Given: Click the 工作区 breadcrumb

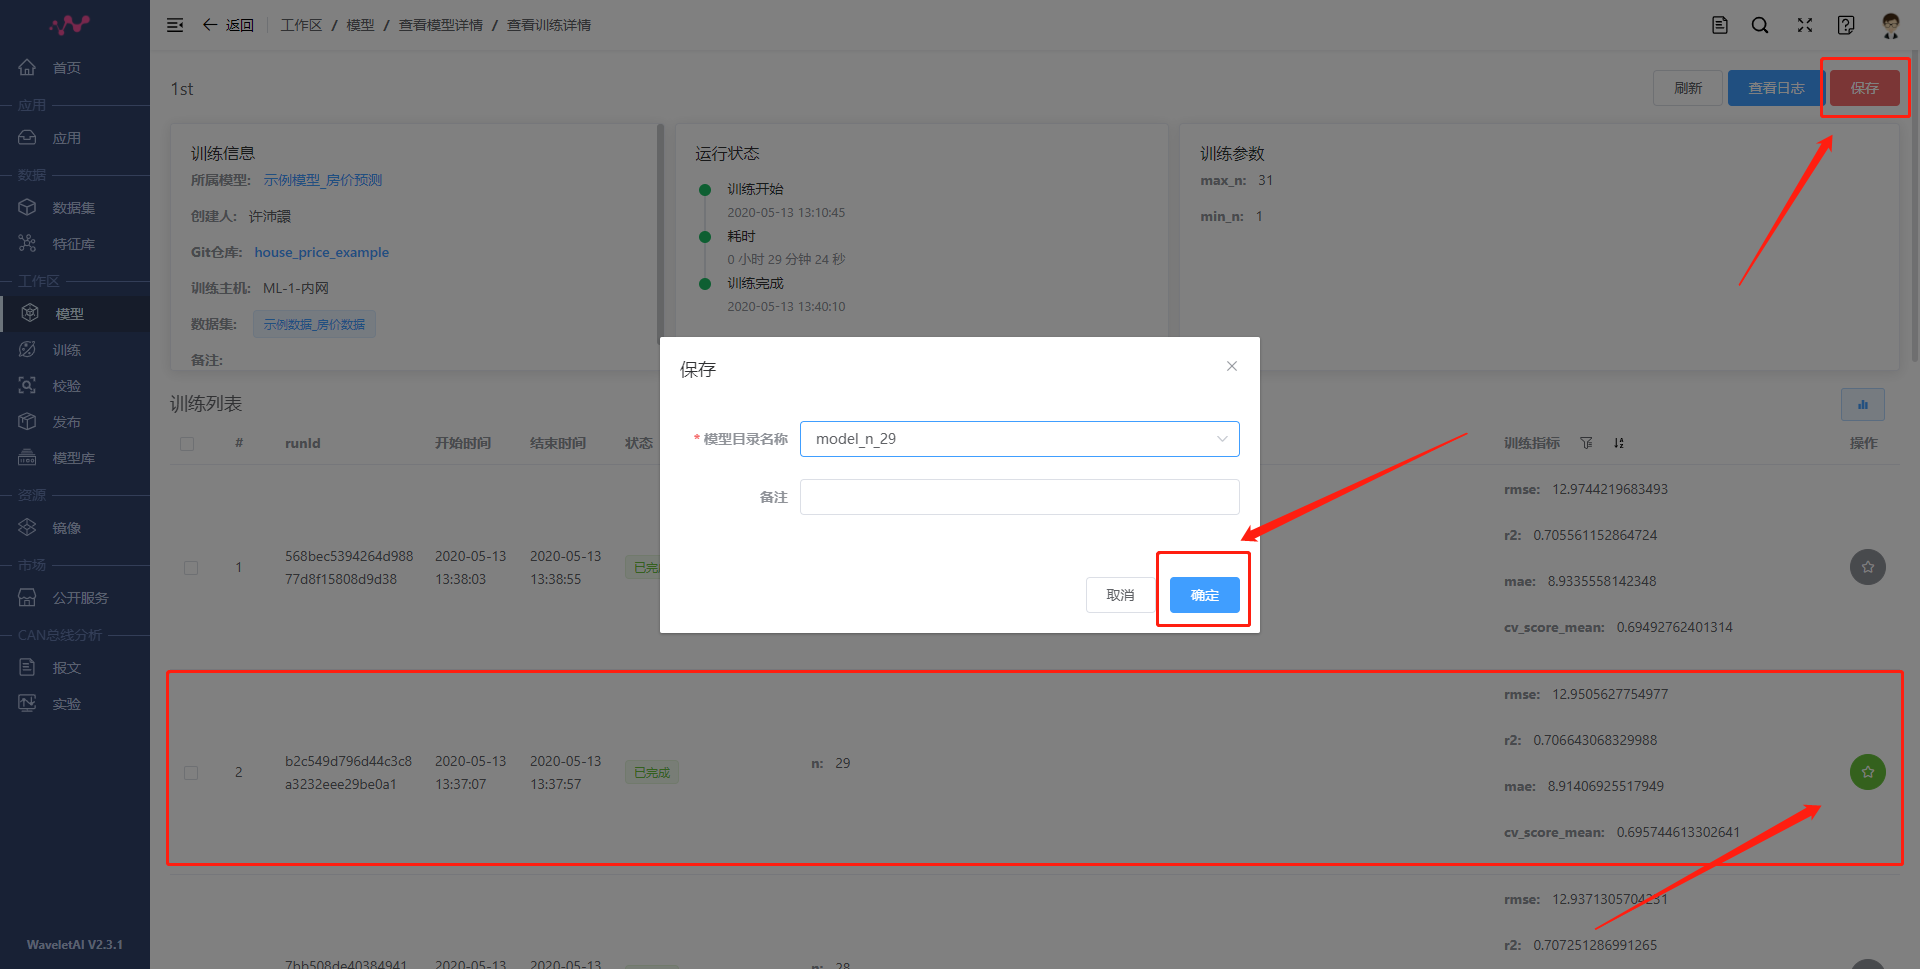Looking at the screenshot, I should coord(301,25).
